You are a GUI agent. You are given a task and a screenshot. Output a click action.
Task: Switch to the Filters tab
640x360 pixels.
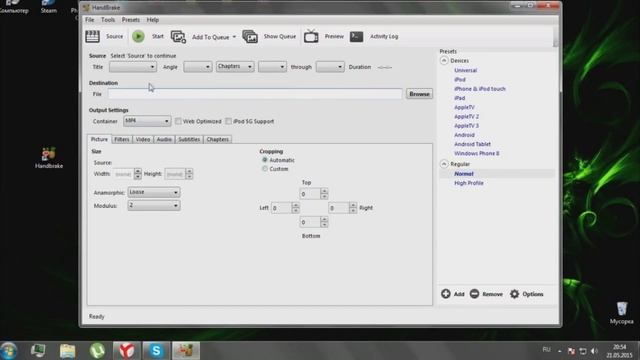(x=122, y=139)
